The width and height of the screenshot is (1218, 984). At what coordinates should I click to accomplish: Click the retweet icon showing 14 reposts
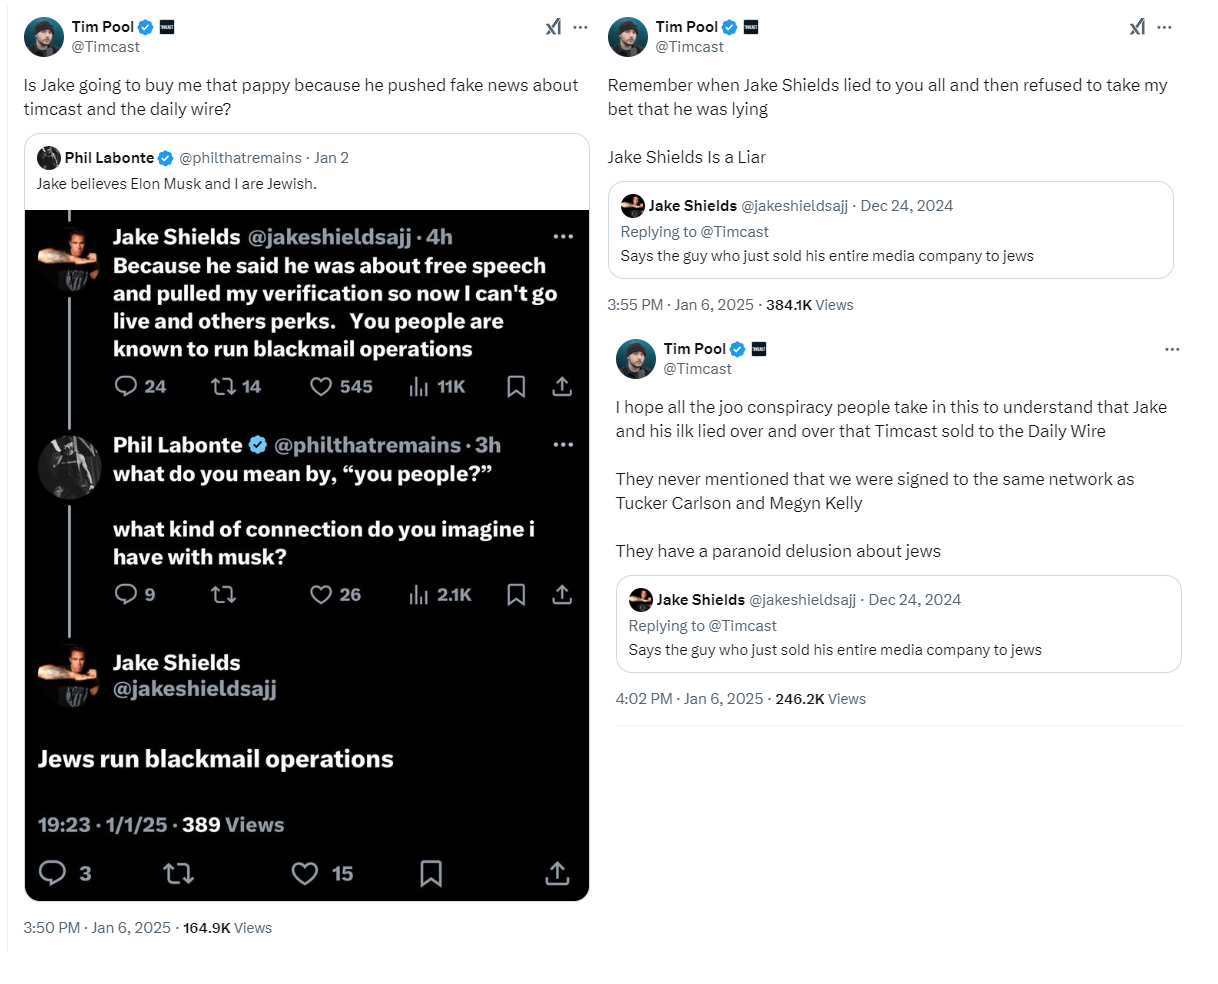coord(223,386)
